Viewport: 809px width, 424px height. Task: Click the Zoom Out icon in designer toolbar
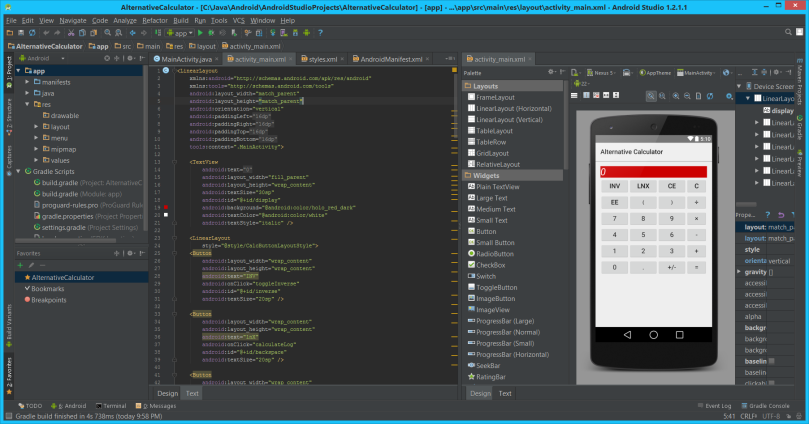pyautogui.click(x=687, y=96)
